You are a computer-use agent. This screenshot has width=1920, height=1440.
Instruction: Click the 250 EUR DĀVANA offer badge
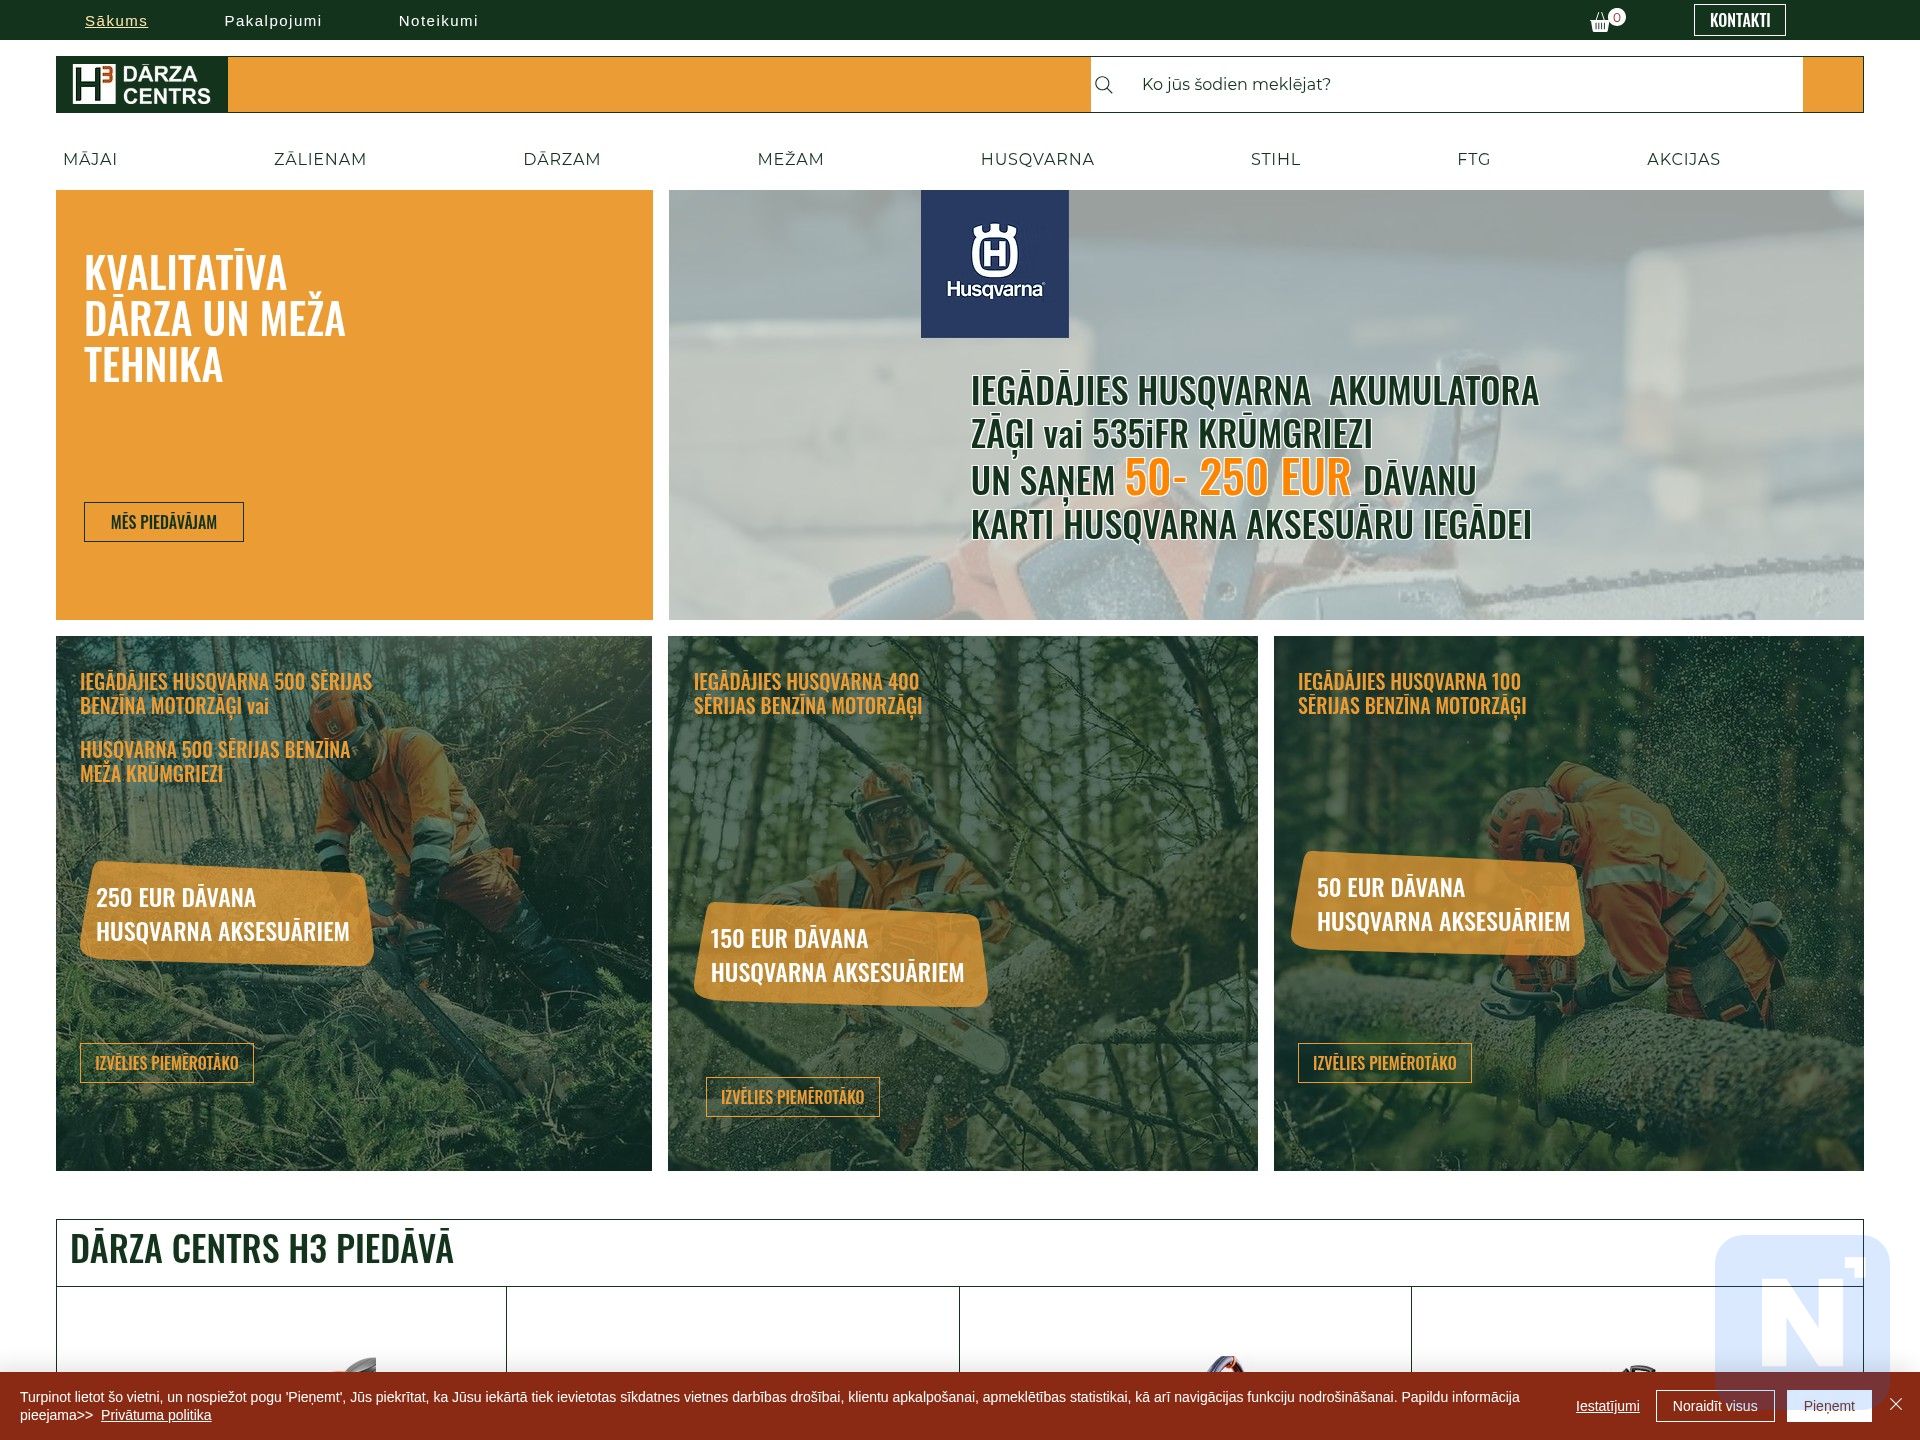point(226,914)
